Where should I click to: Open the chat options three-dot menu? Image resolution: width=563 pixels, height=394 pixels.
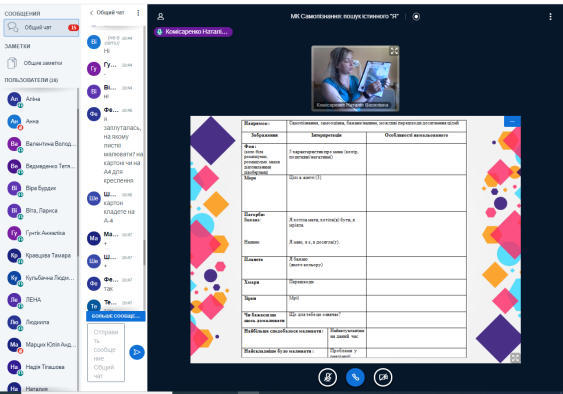[138, 13]
